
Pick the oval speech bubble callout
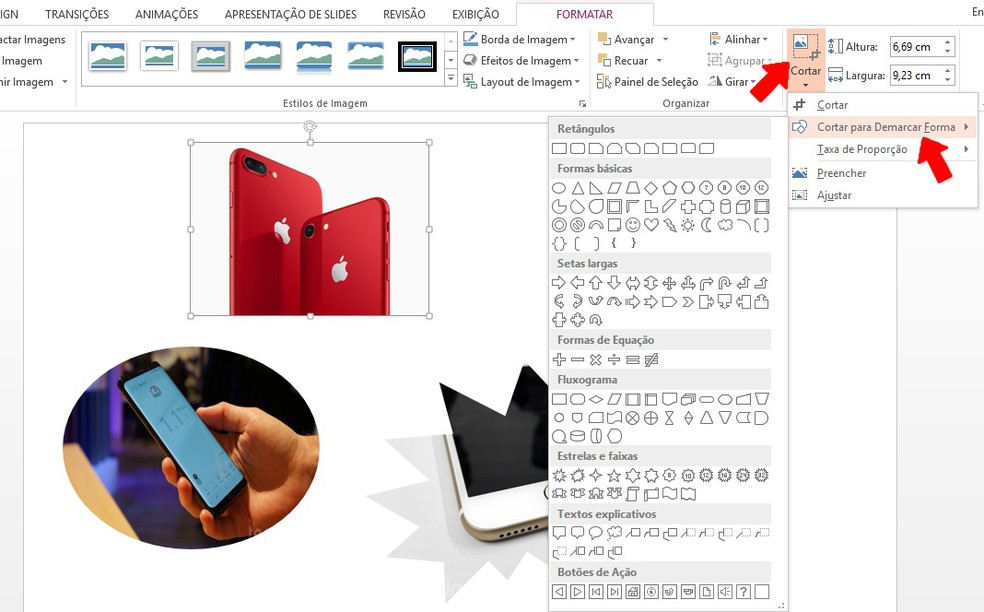596,533
